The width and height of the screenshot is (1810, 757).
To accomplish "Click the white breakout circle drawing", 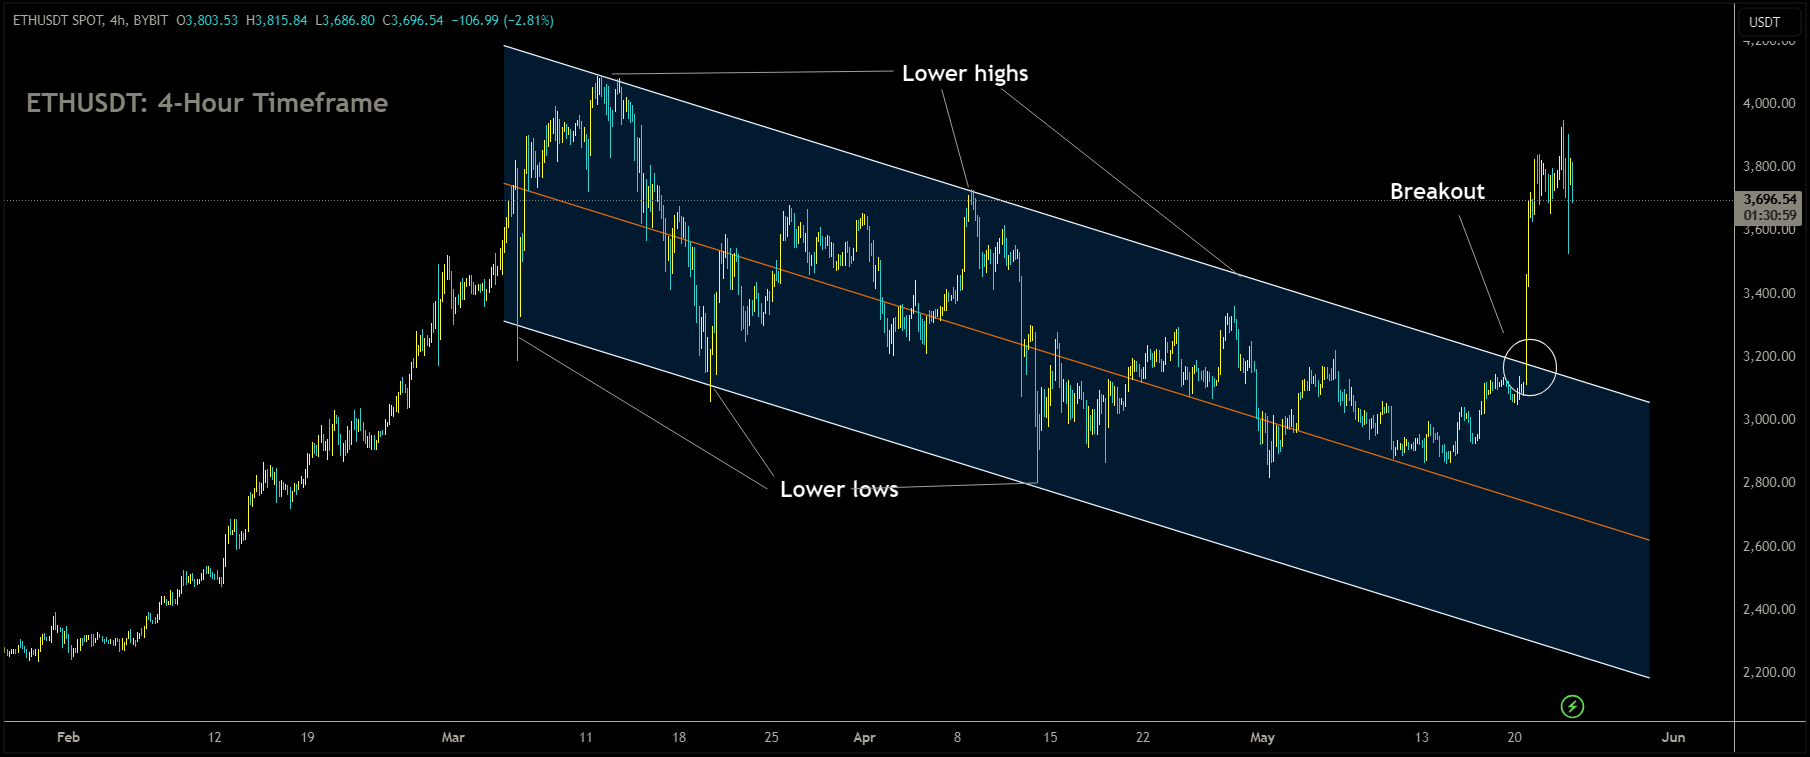I will [x=1530, y=366].
